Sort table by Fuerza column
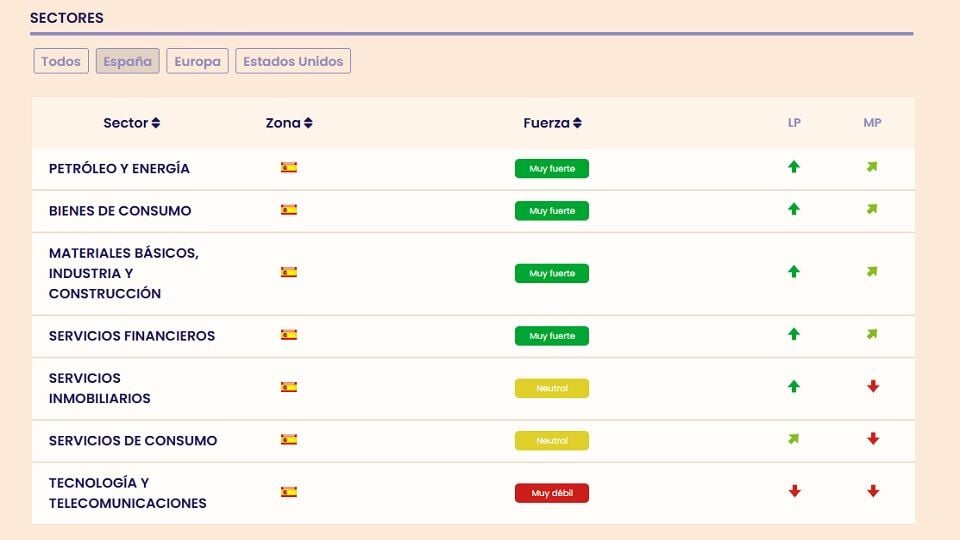The width and height of the screenshot is (960, 540). [x=552, y=123]
